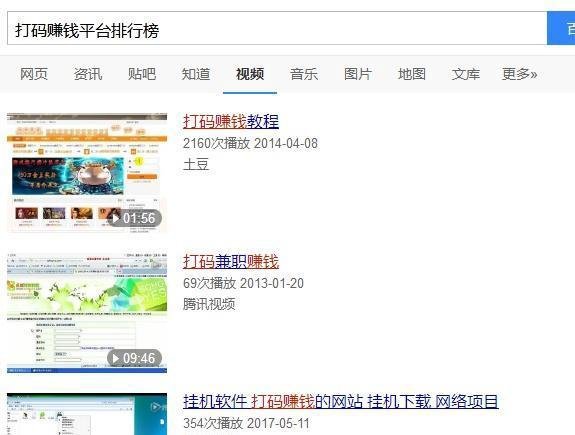
Task: Open the 文库 tab
Action: [466, 74]
